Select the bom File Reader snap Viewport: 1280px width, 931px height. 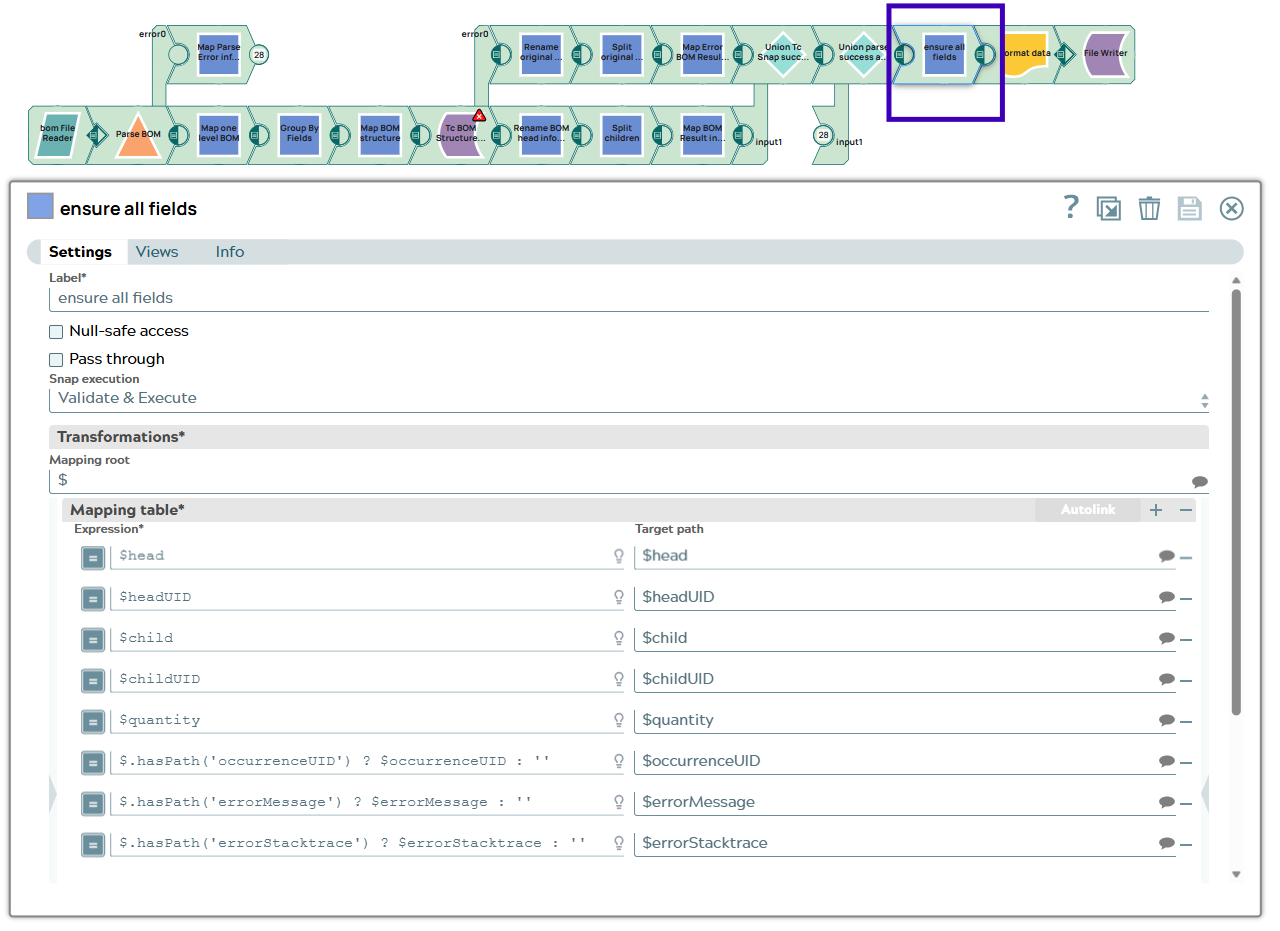56,134
